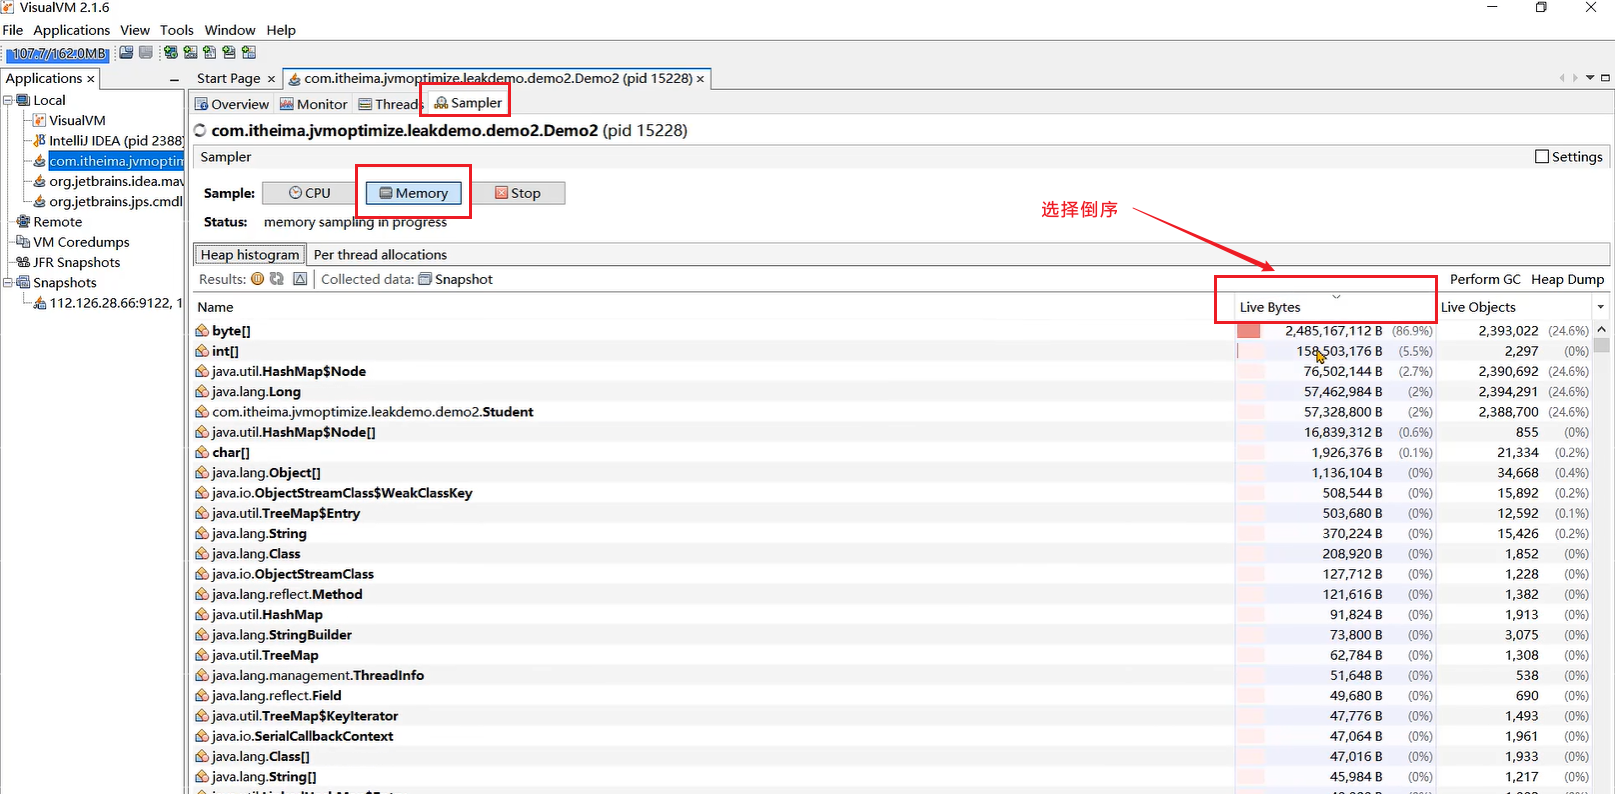Click Heap Dump button
Viewport: 1615px width, 794px height.
(x=1567, y=279)
